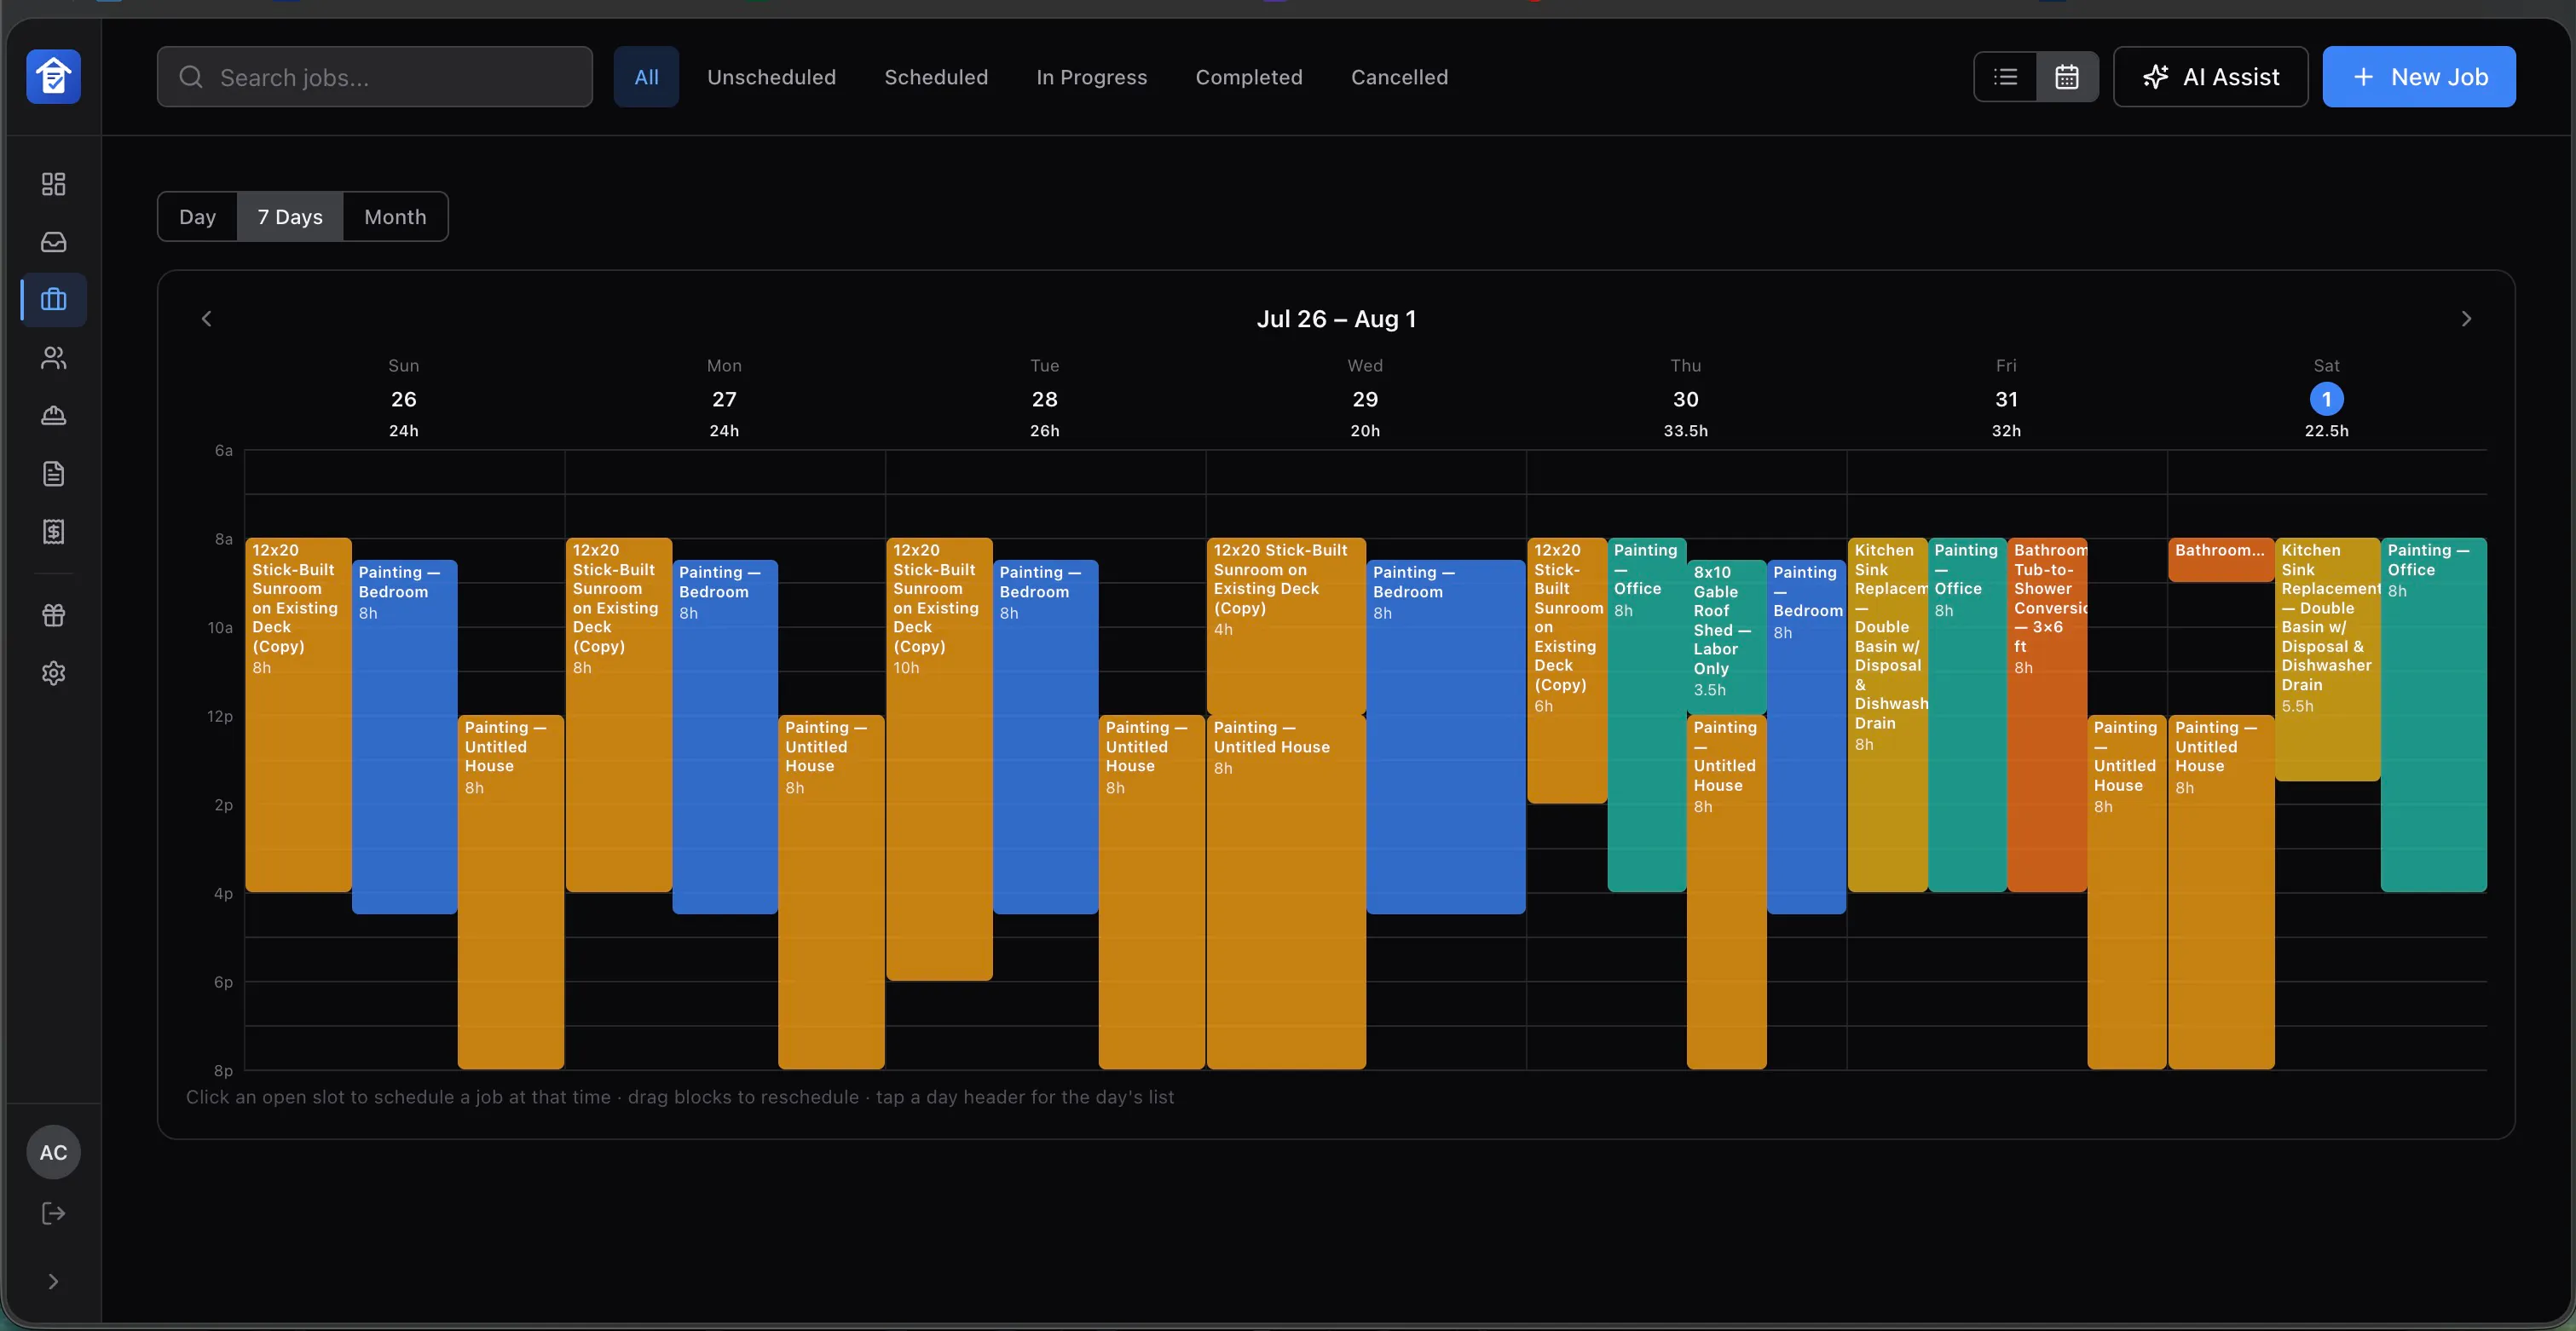Select the Unscheduled filter tab

pyautogui.click(x=771, y=76)
